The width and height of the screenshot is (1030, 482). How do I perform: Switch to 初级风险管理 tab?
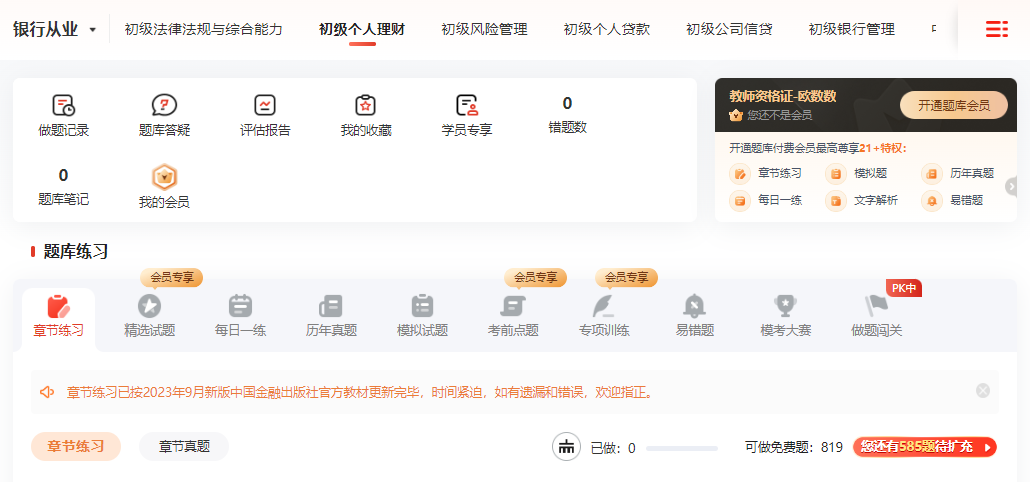point(484,30)
